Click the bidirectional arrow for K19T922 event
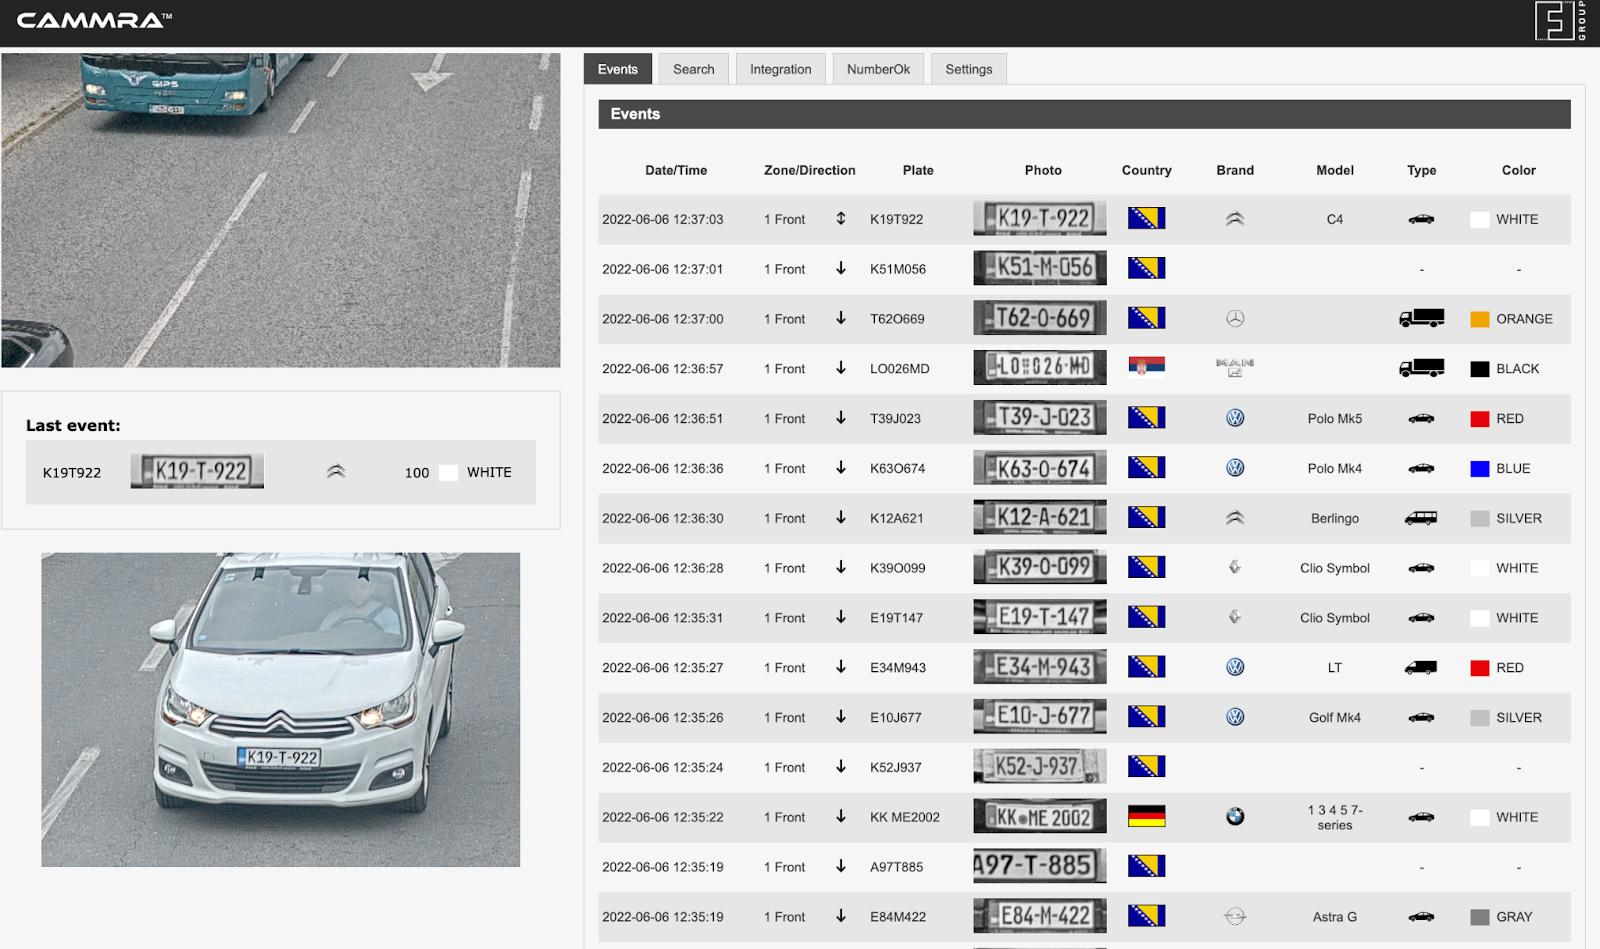 (x=841, y=219)
